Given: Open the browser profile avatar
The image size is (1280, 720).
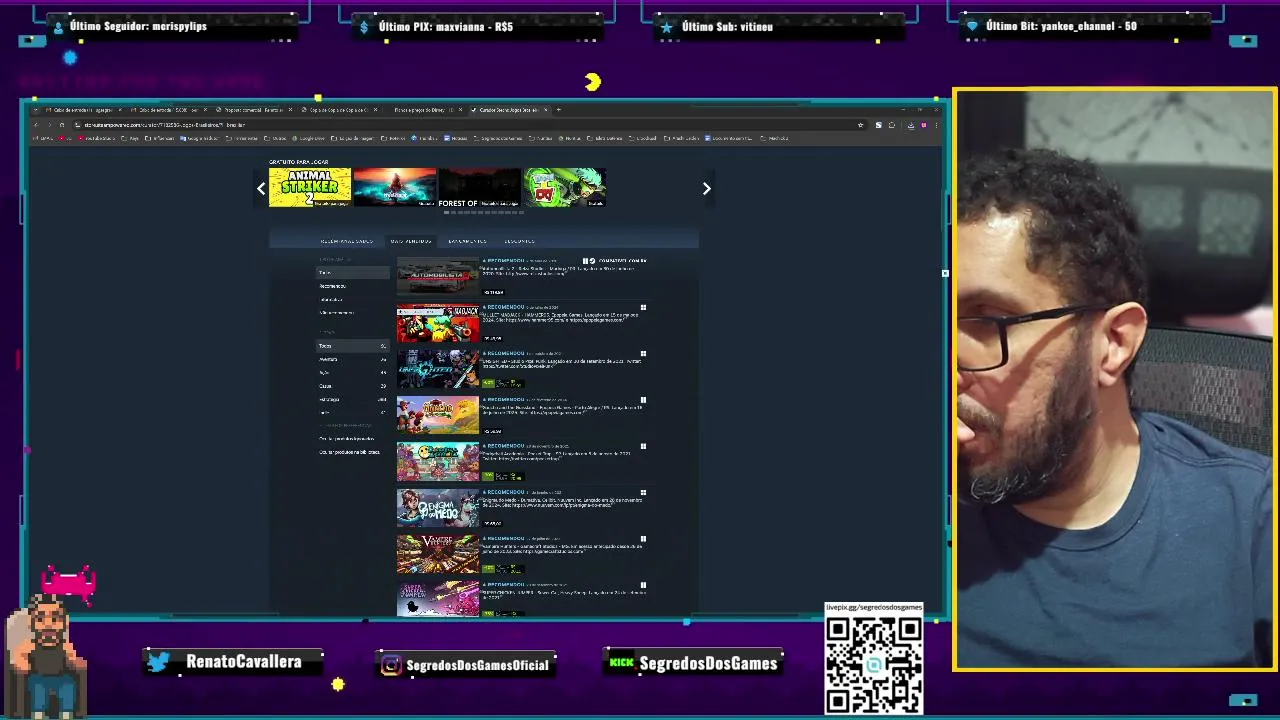Looking at the screenshot, I should (x=923, y=125).
